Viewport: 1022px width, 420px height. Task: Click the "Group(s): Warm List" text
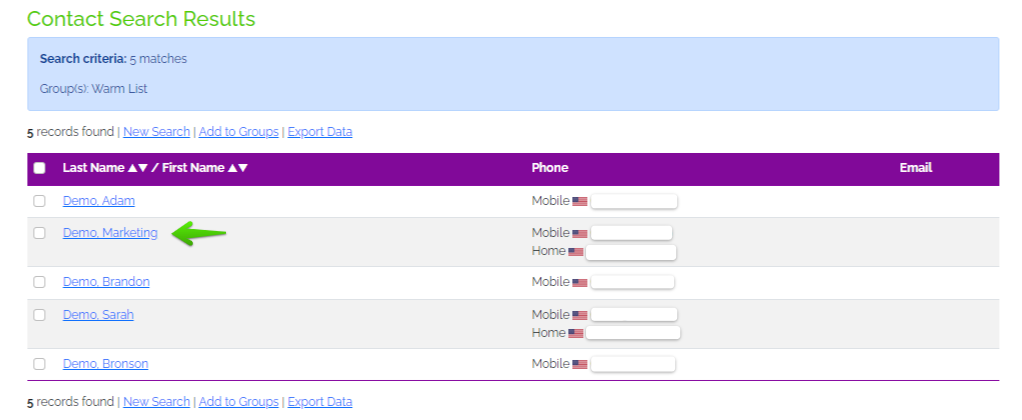pos(94,89)
